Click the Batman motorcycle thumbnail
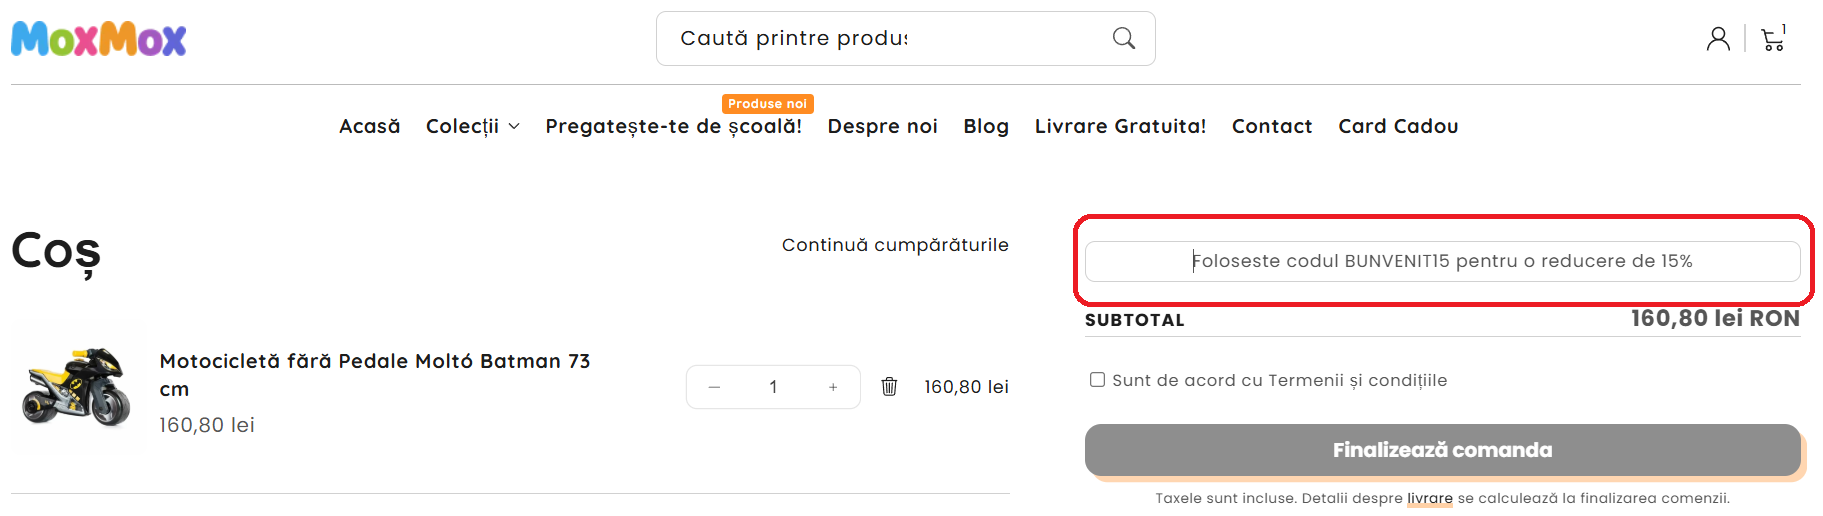Screen dimensions: 1823x516 coord(78,388)
